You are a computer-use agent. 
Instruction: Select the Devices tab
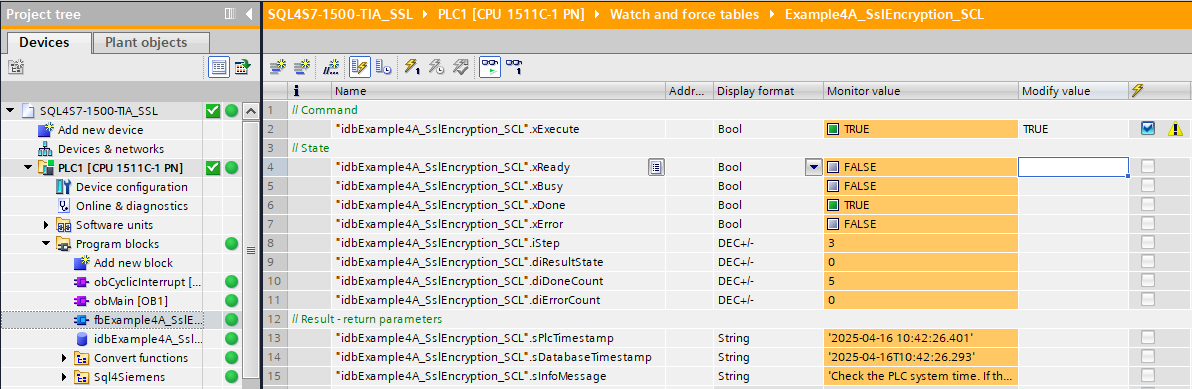[44, 43]
